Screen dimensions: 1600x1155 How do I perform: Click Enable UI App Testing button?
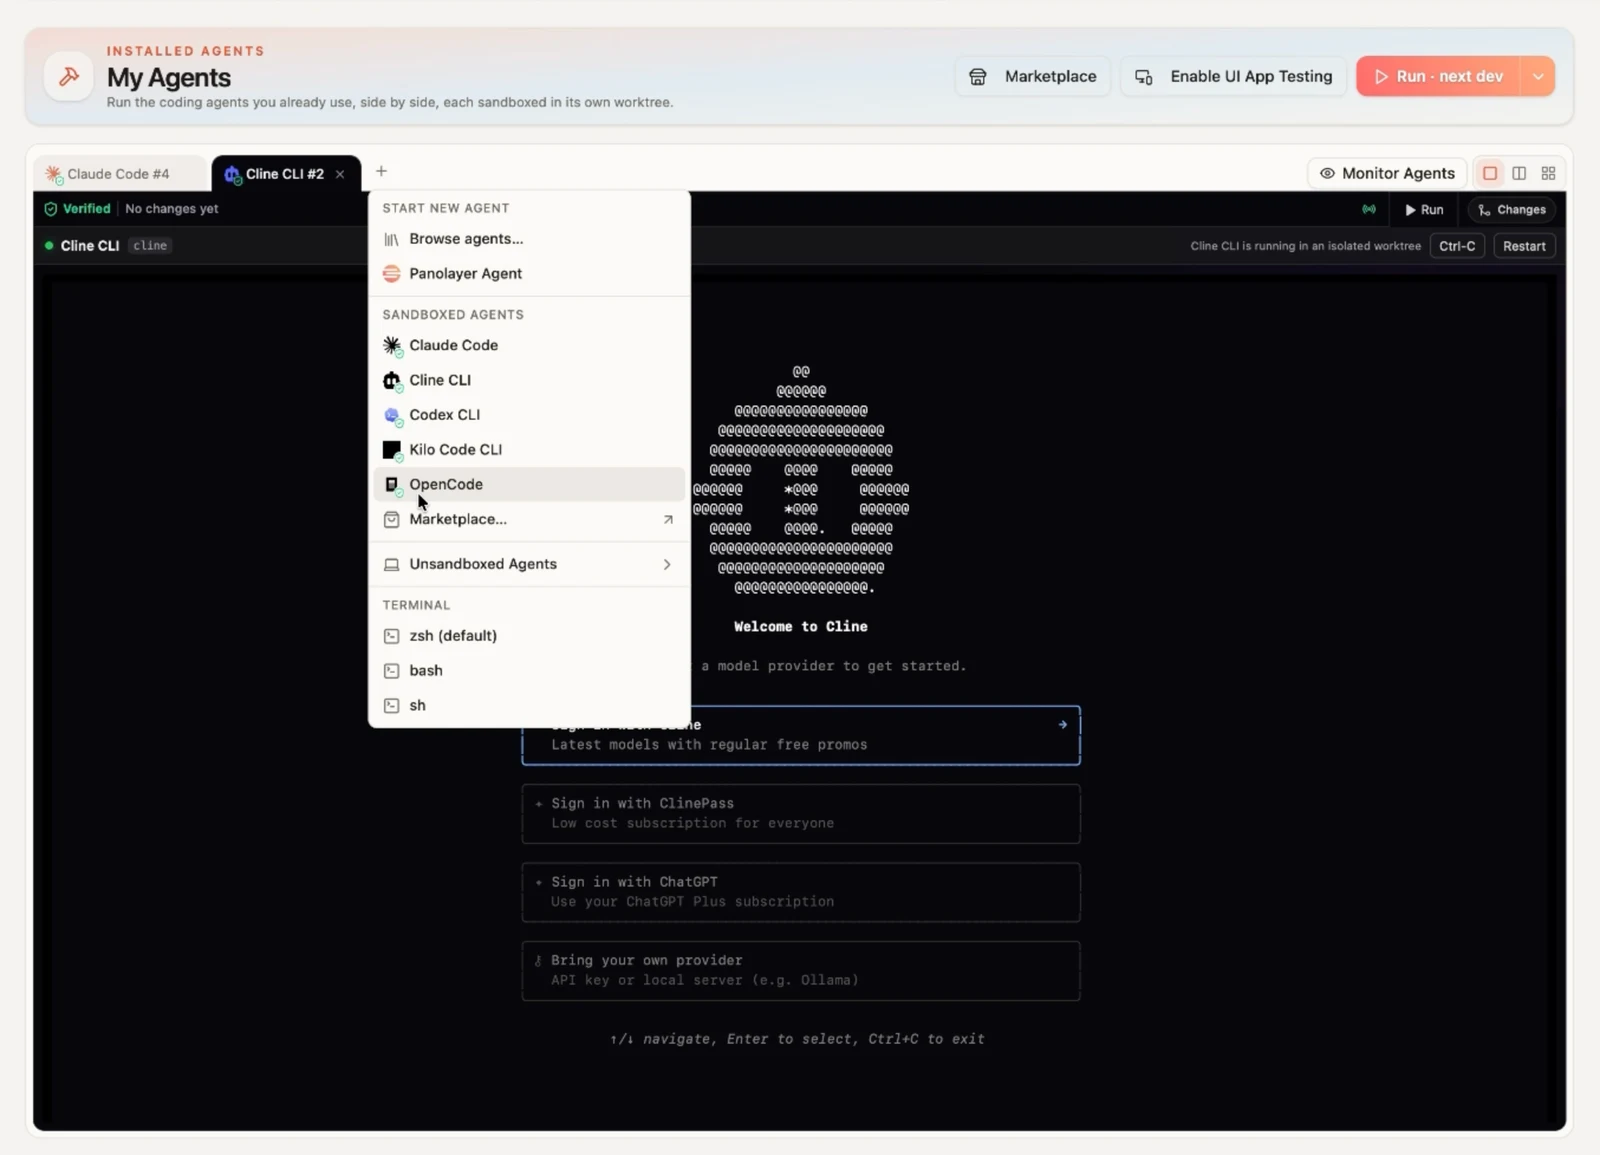tap(1234, 76)
